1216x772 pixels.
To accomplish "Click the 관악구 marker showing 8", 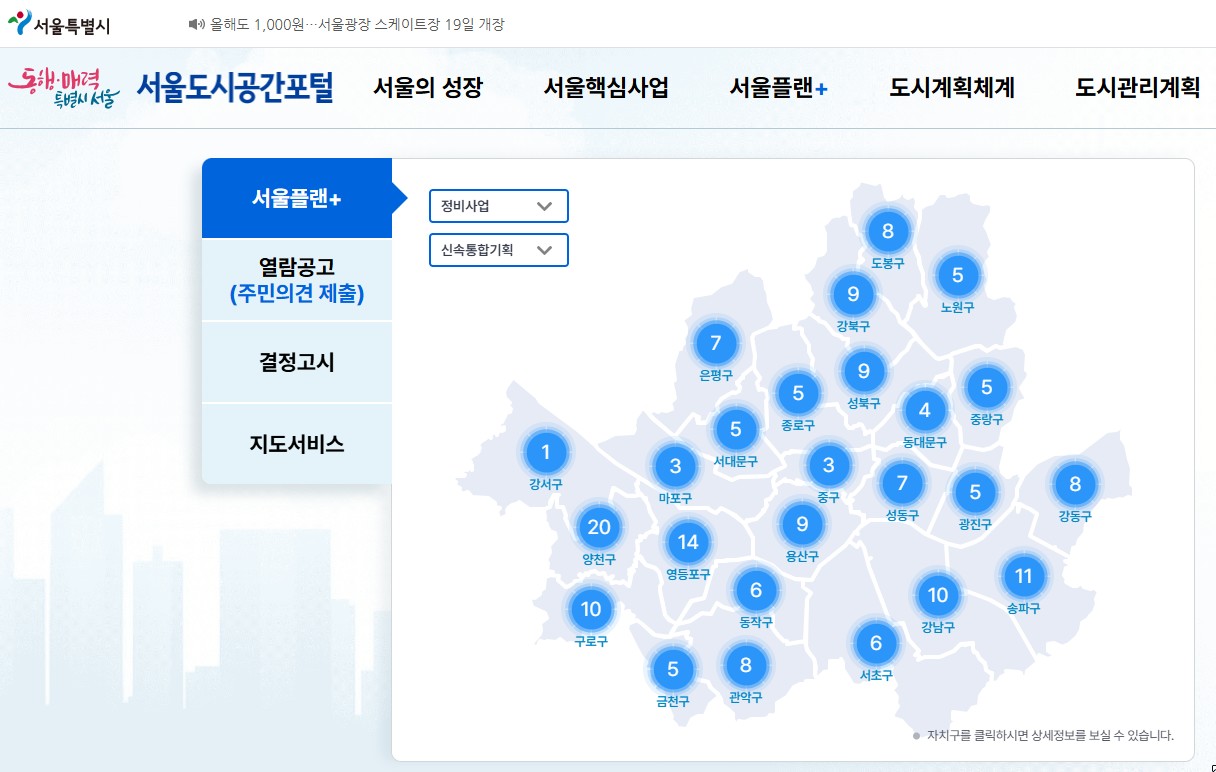I will coord(745,665).
